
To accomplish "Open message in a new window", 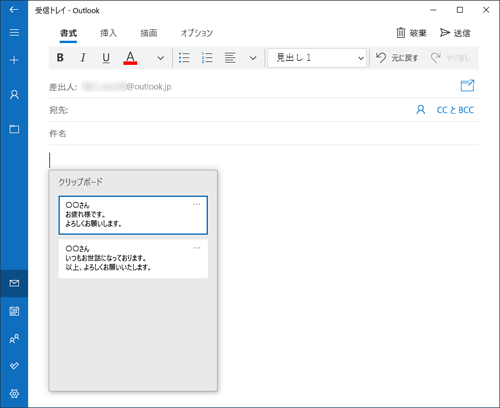I will [467, 86].
